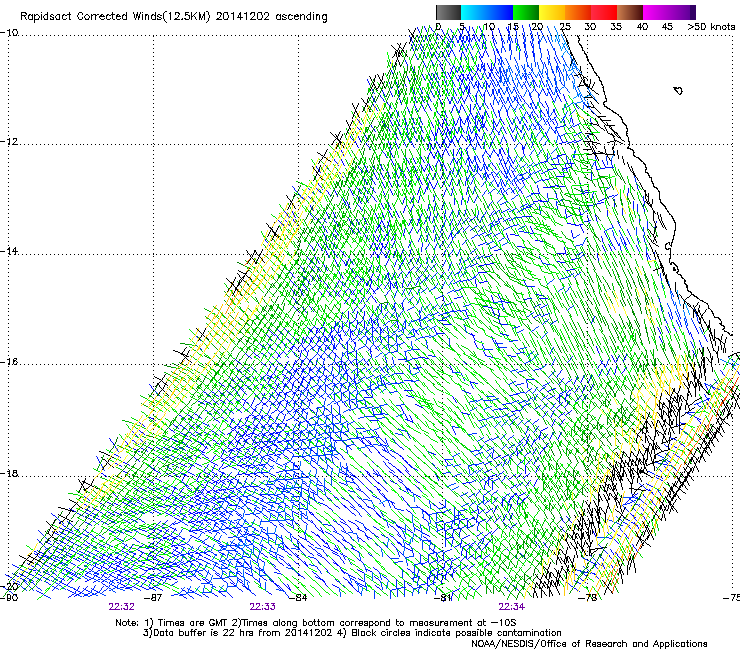Click the -81 longitude axis label
This screenshot has width=740, height=650.
point(443,598)
